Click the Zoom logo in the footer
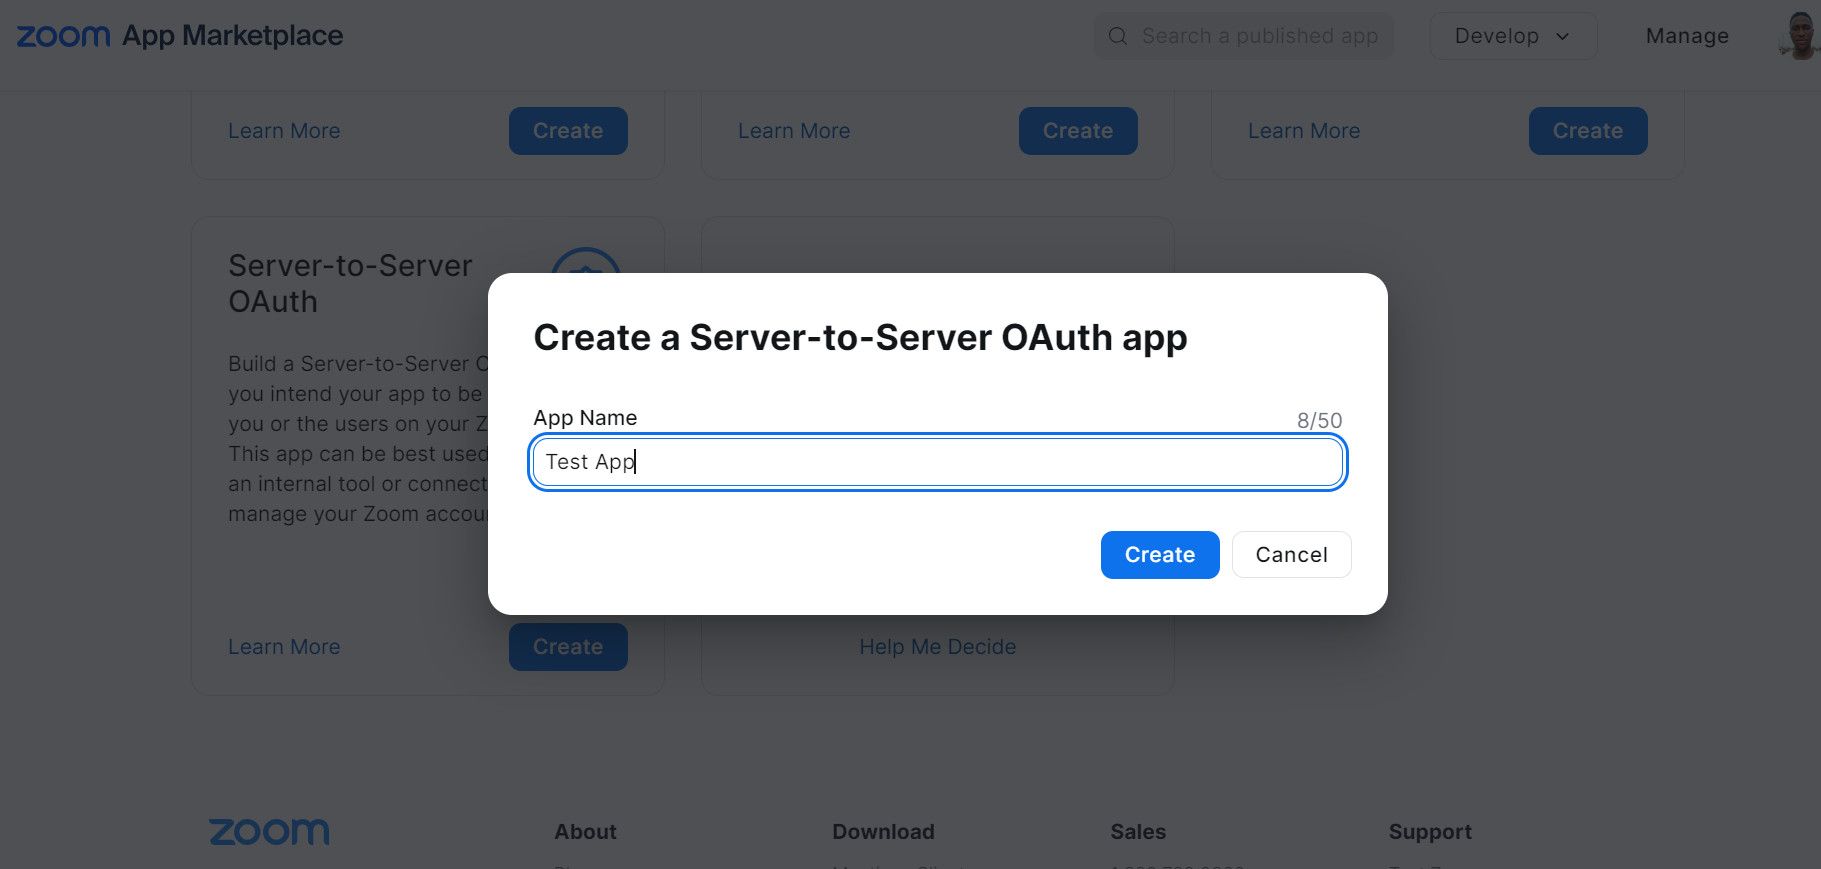 click(269, 832)
